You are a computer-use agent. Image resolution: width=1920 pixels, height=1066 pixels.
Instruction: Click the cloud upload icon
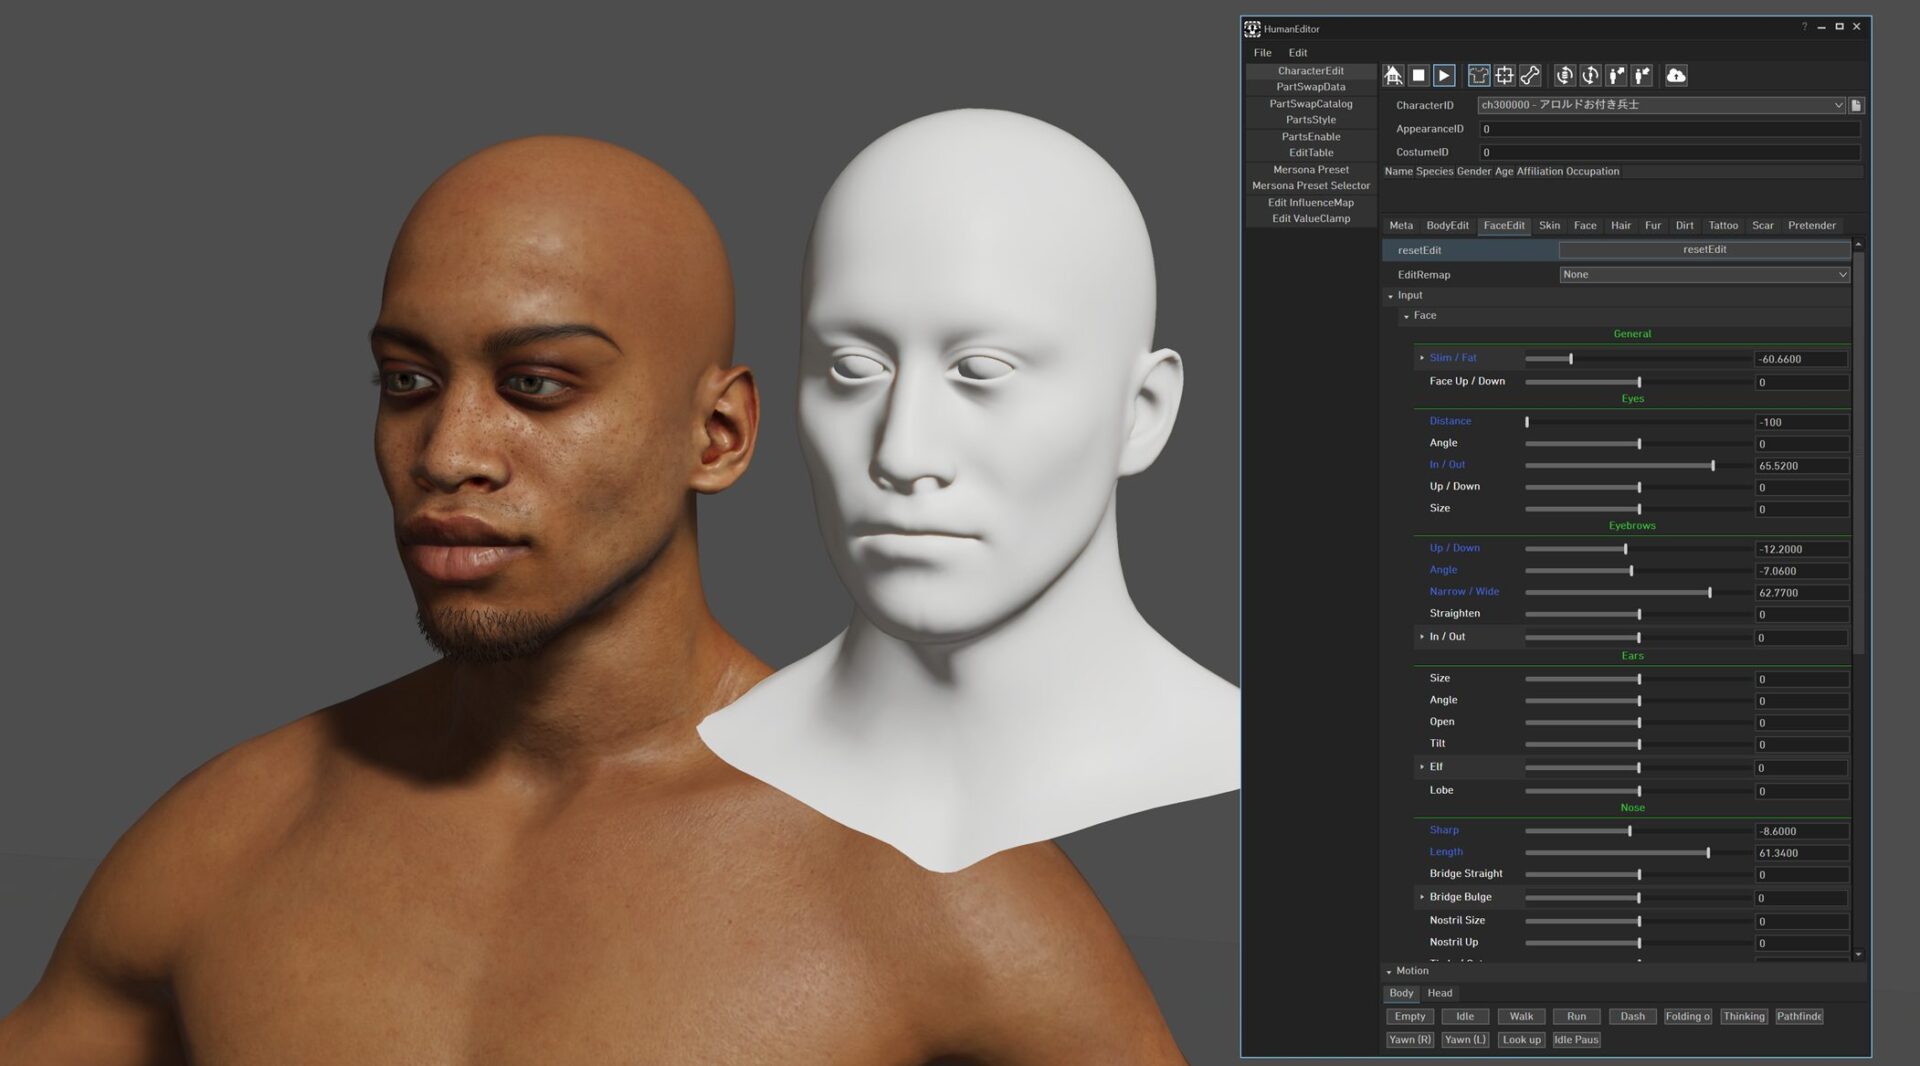(x=1676, y=76)
